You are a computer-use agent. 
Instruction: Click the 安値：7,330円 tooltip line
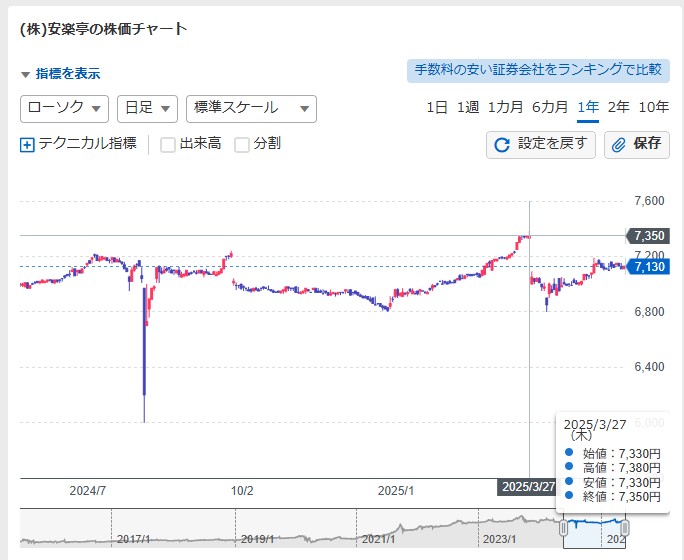tap(613, 482)
